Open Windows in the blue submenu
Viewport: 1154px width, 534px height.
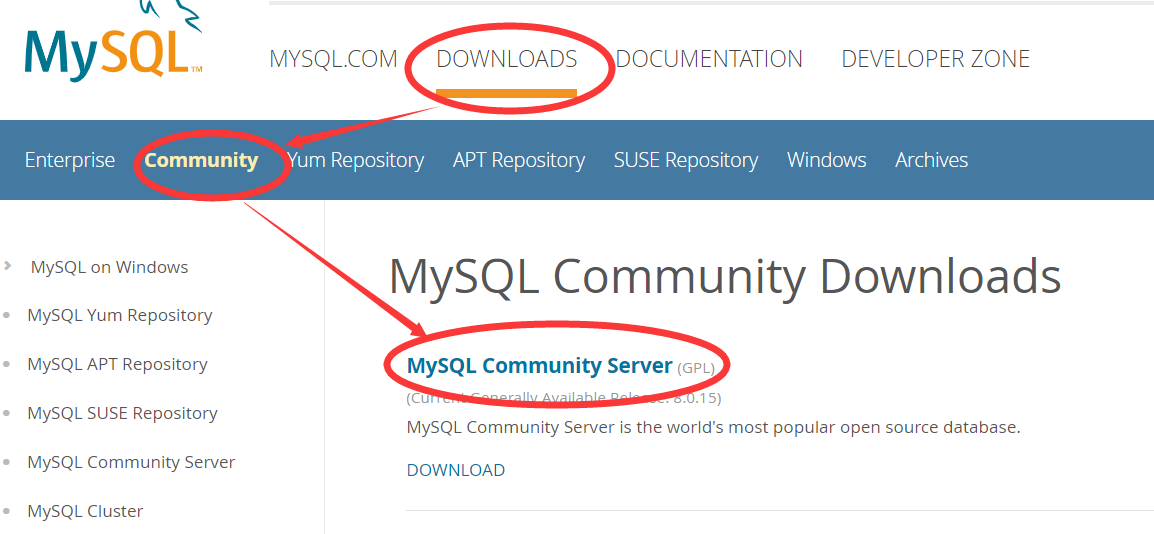[826, 160]
